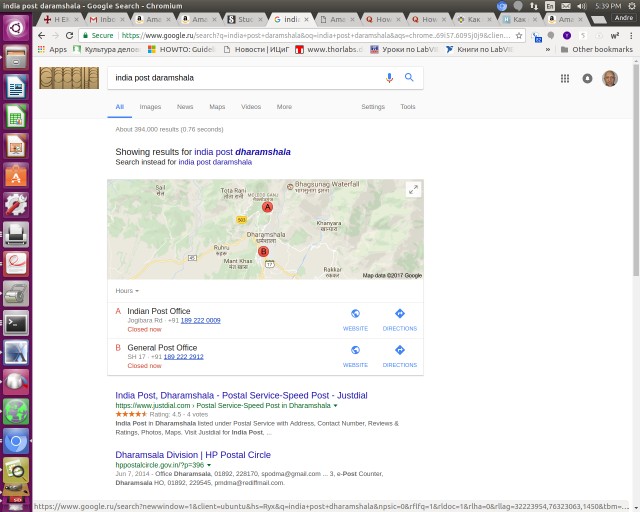Open search Tools options
640x512 pixels.
[x=408, y=106]
